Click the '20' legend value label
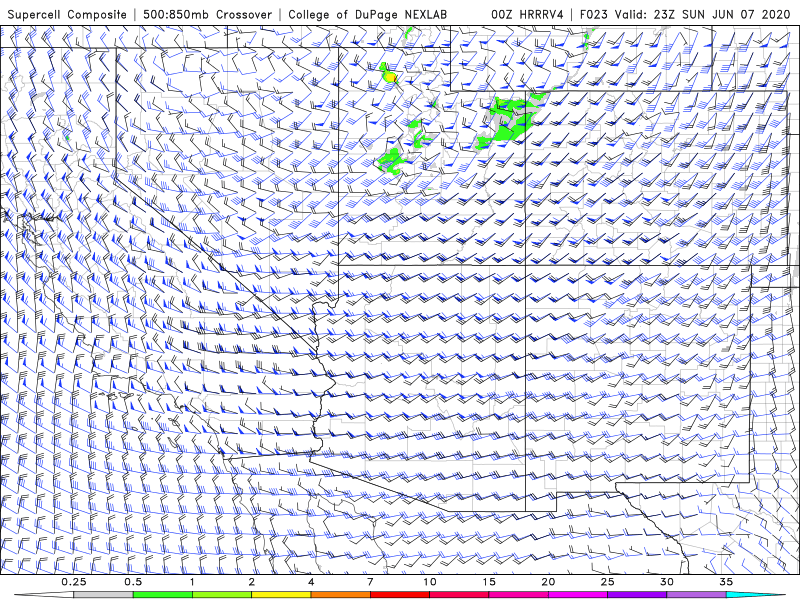This screenshot has height=600, width=800. click(x=548, y=582)
